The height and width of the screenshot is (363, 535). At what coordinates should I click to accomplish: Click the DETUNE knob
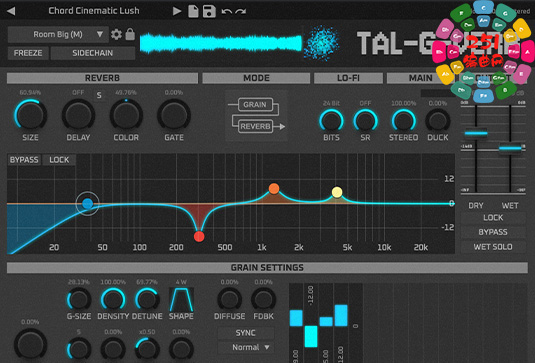(x=147, y=300)
